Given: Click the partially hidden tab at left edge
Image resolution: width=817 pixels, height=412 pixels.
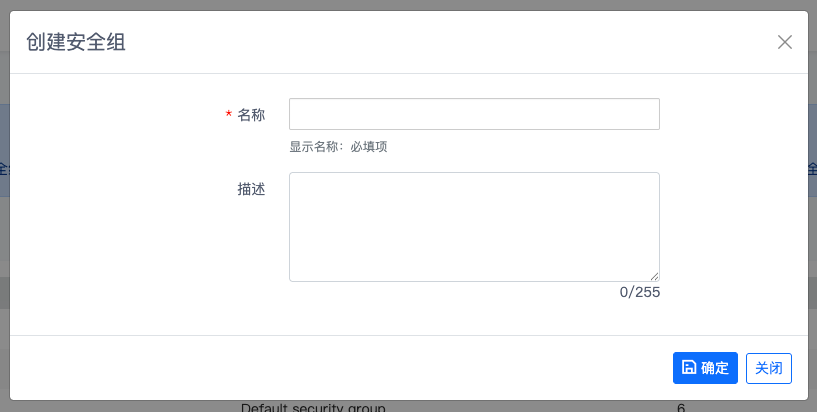Looking at the screenshot, I should point(4,170).
